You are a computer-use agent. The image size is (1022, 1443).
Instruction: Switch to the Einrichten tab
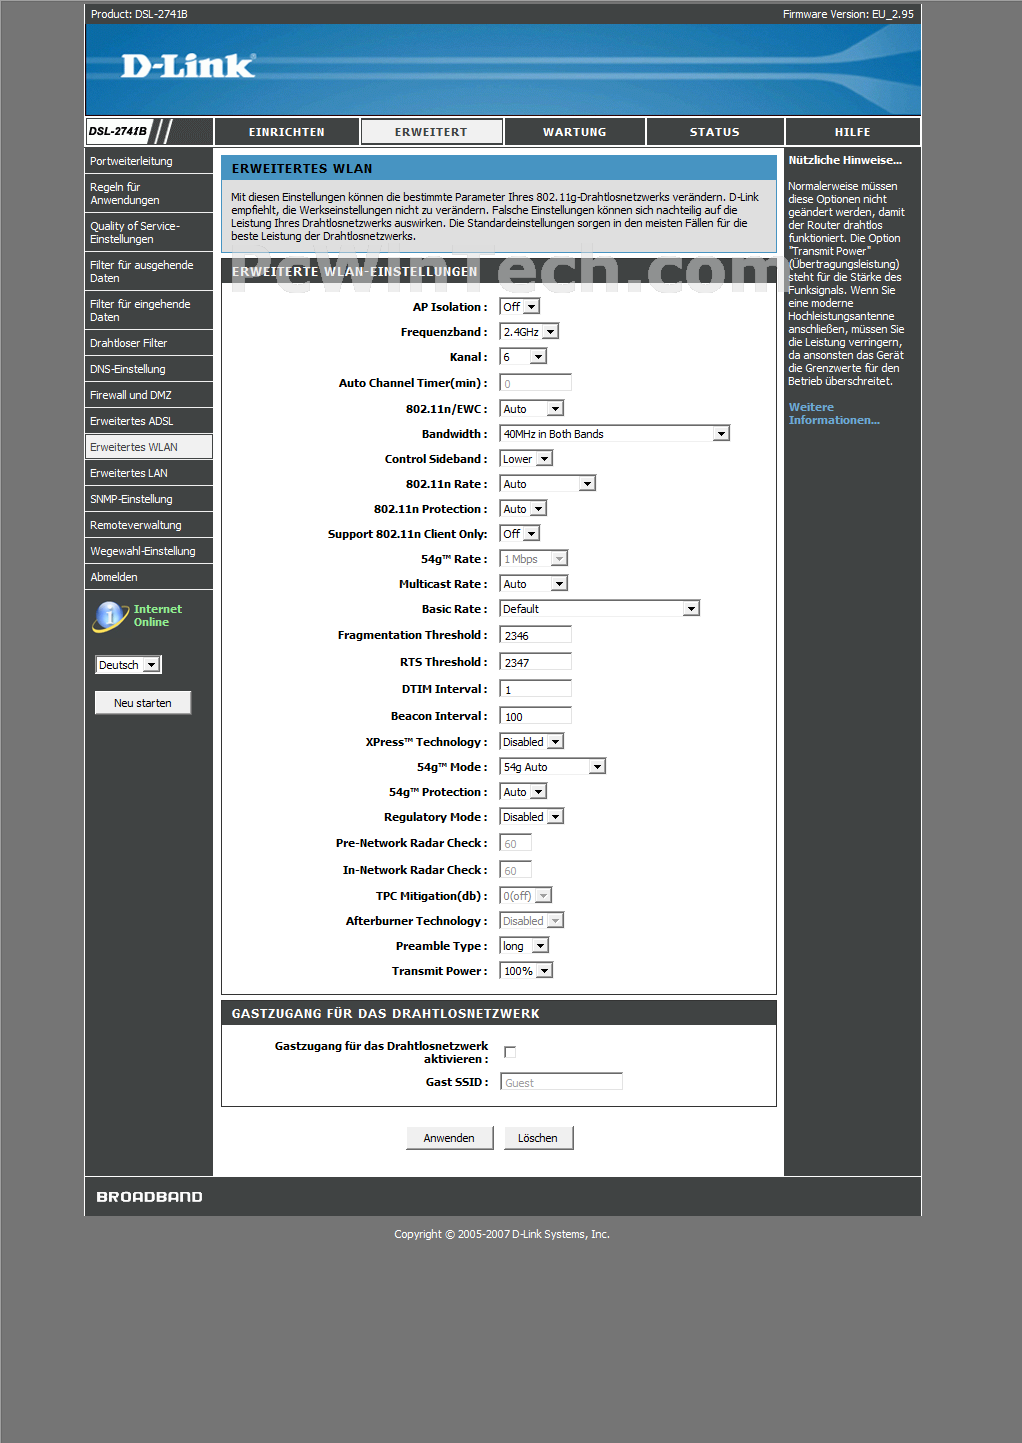coord(287,132)
